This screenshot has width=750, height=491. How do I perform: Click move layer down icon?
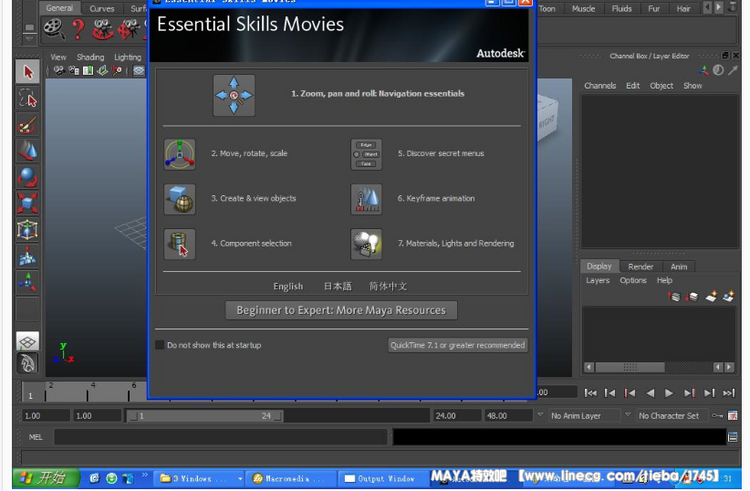click(692, 296)
